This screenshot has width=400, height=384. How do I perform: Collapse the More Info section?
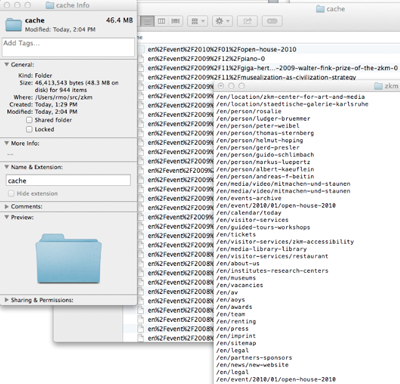6,143
